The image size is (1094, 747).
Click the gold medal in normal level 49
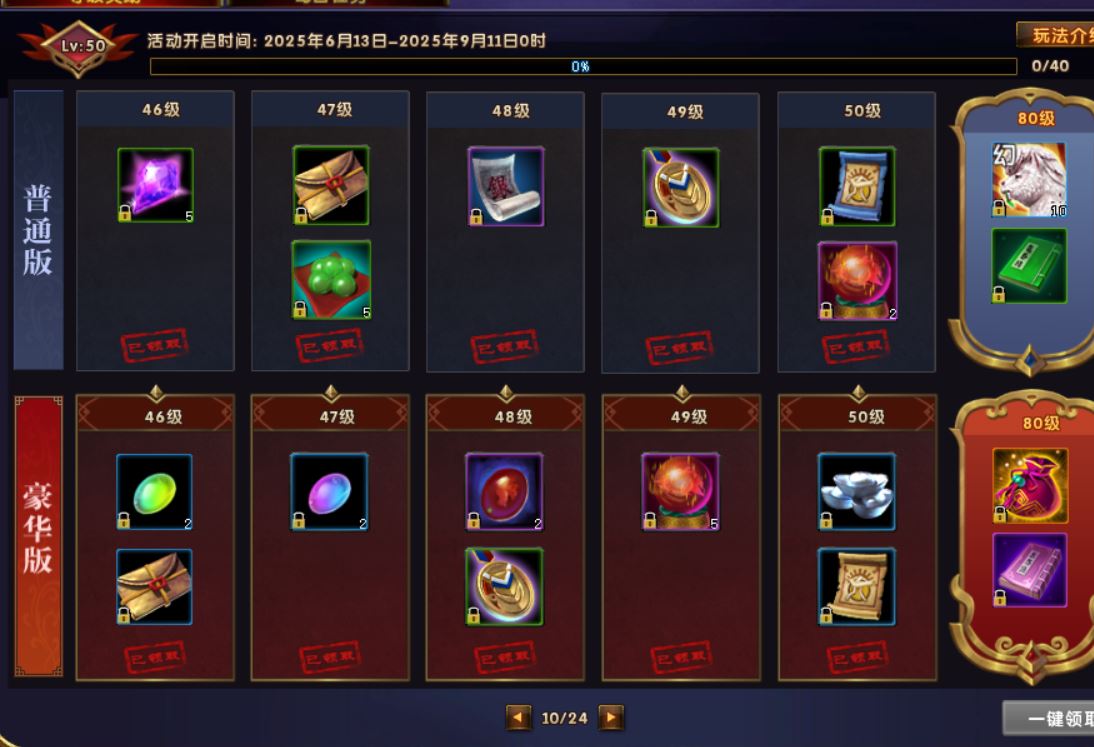[681, 188]
